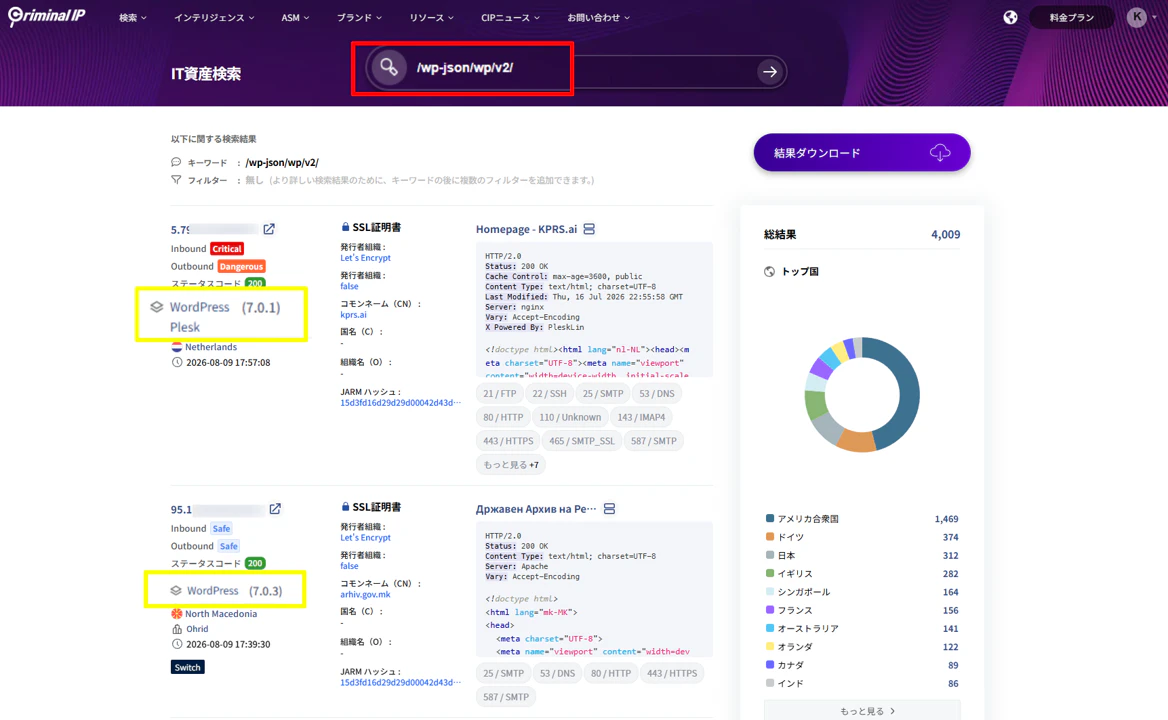Screen dimensions: 1168x720
Task: Open the 検索 menu
Action: (x=133, y=17)
